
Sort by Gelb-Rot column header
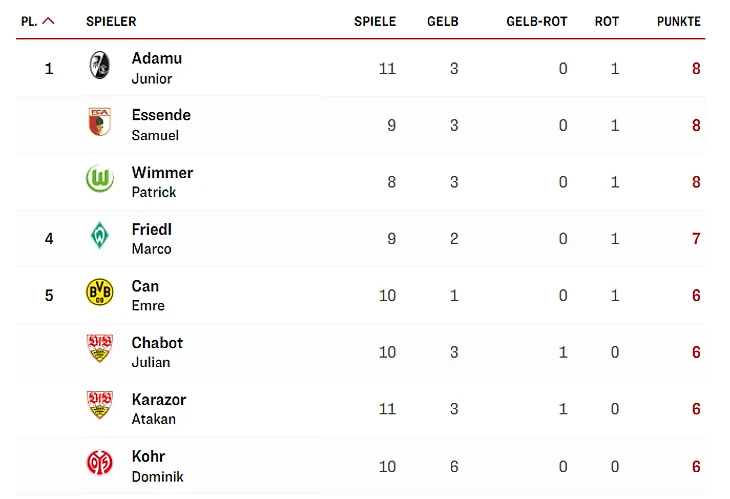536,21
